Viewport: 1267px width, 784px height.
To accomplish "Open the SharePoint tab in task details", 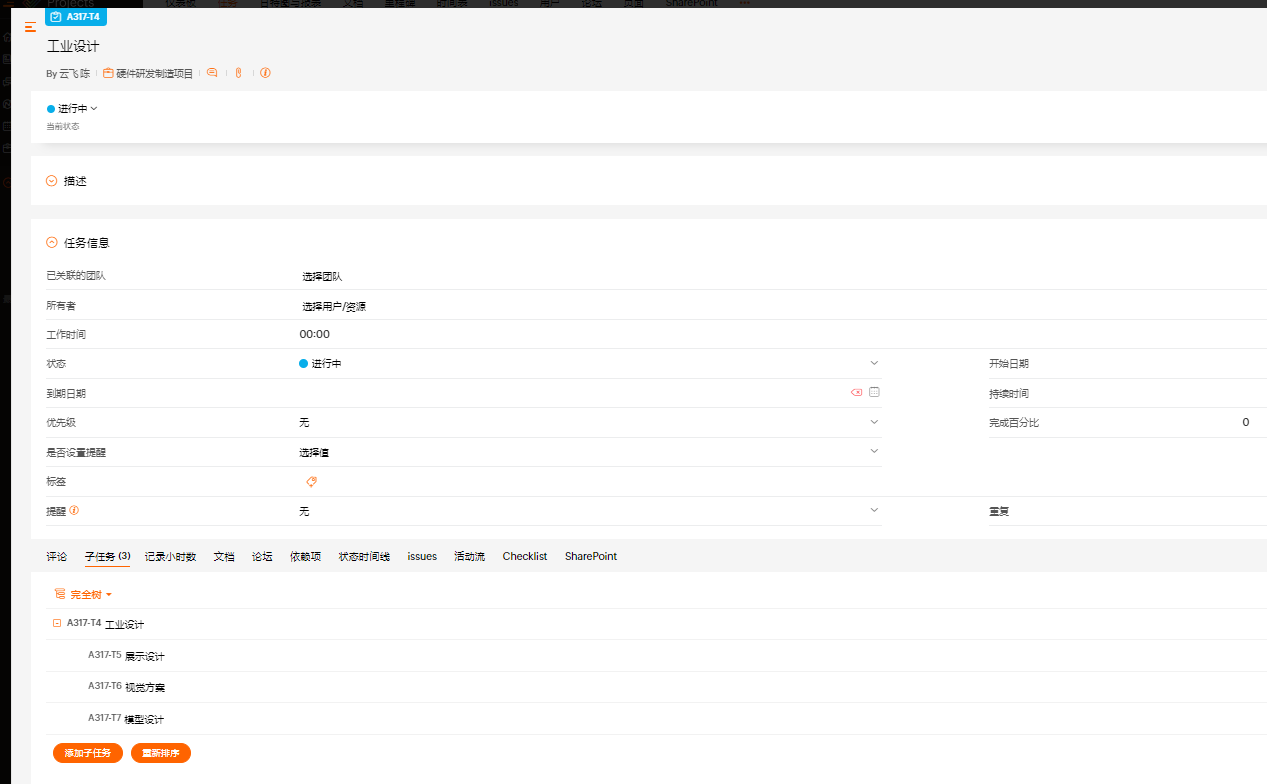I will pyautogui.click(x=591, y=556).
